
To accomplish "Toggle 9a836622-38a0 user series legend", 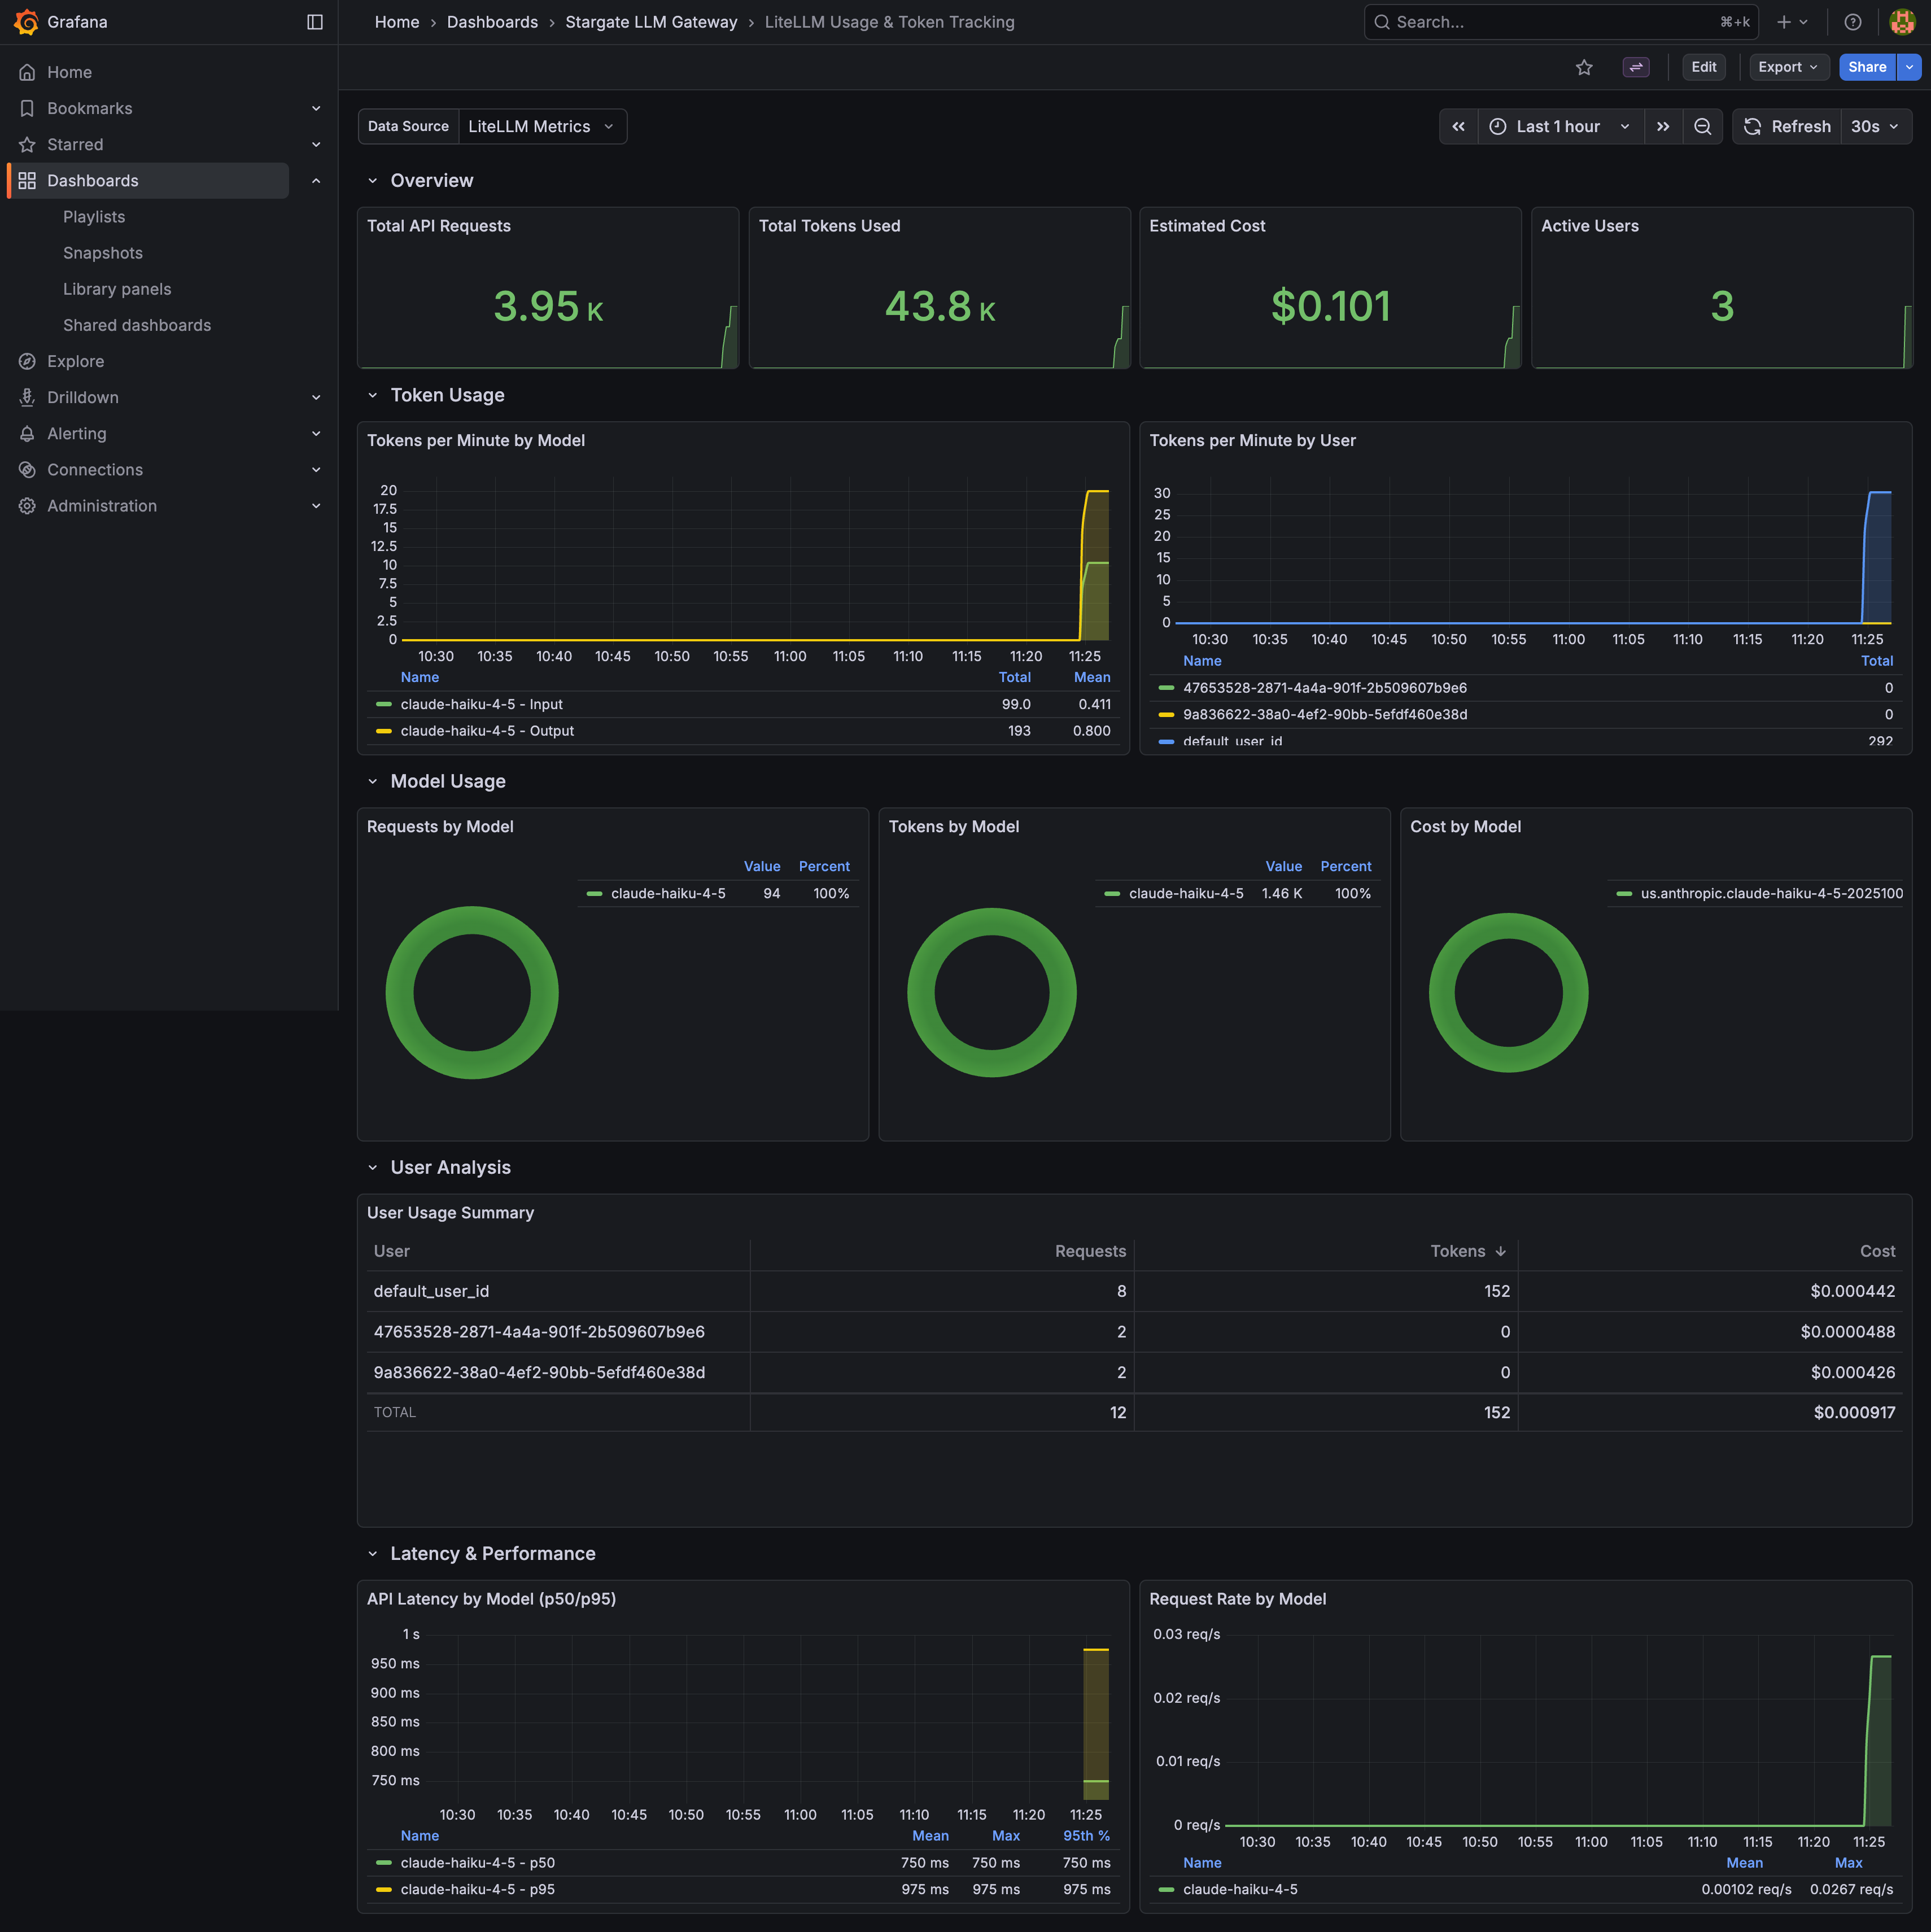I will pyautogui.click(x=1325, y=714).
